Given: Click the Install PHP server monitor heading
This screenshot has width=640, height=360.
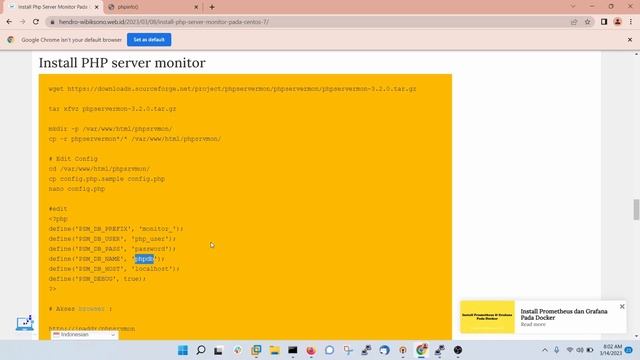Looking at the screenshot, I should coord(122,63).
